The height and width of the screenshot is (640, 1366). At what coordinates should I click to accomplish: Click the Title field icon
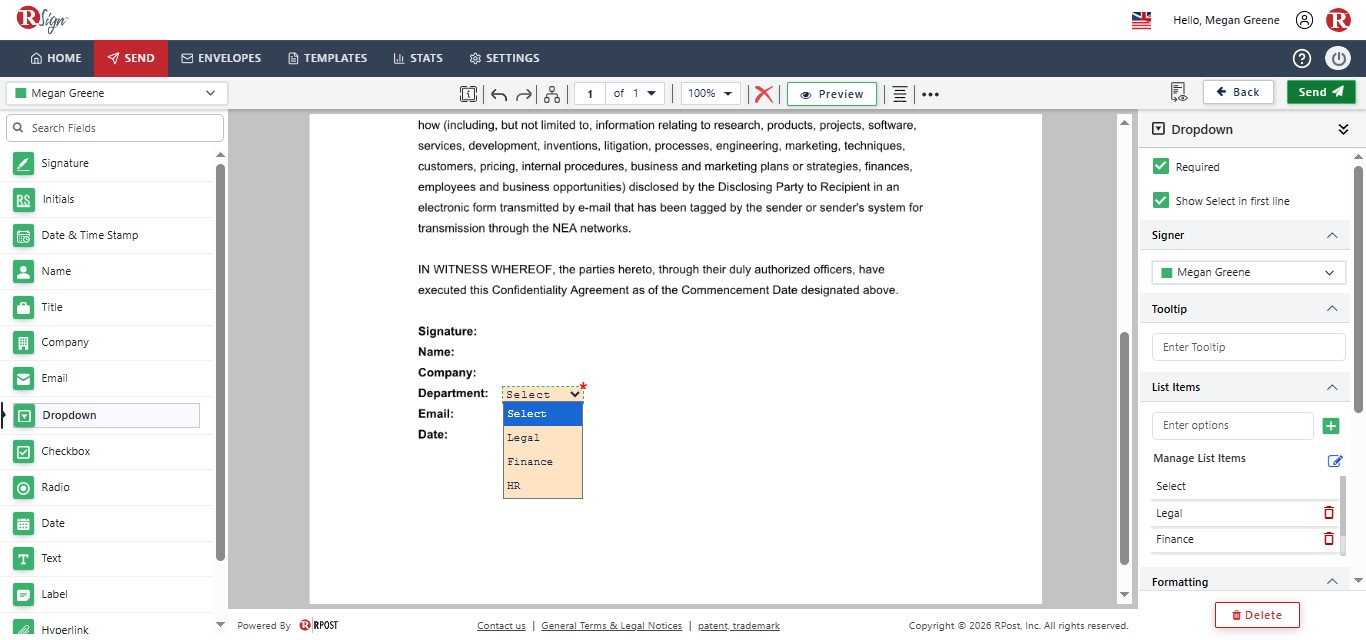click(x=24, y=307)
